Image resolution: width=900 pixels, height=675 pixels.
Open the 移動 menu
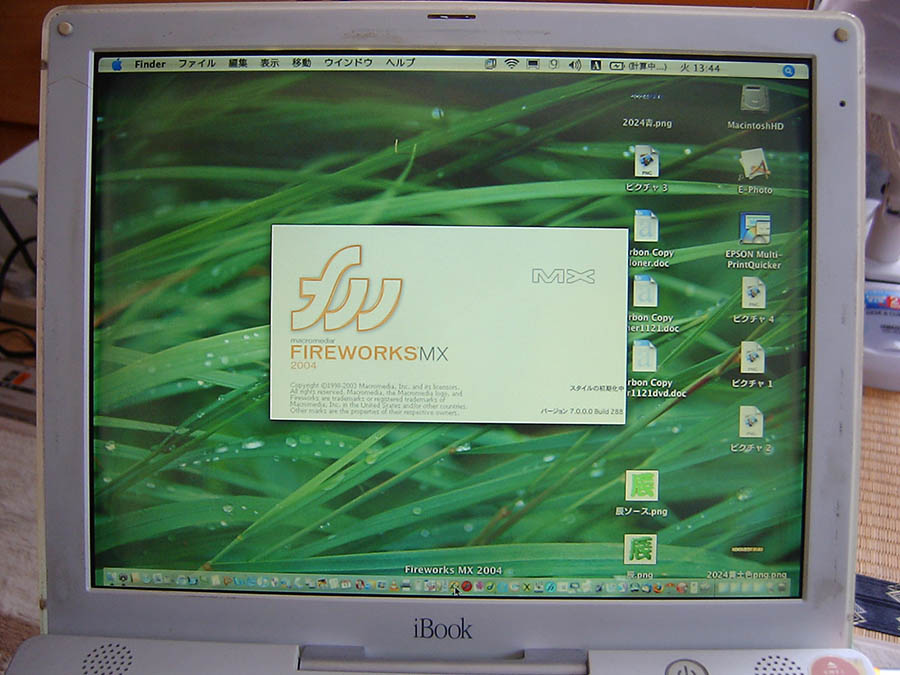coord(301,63)
